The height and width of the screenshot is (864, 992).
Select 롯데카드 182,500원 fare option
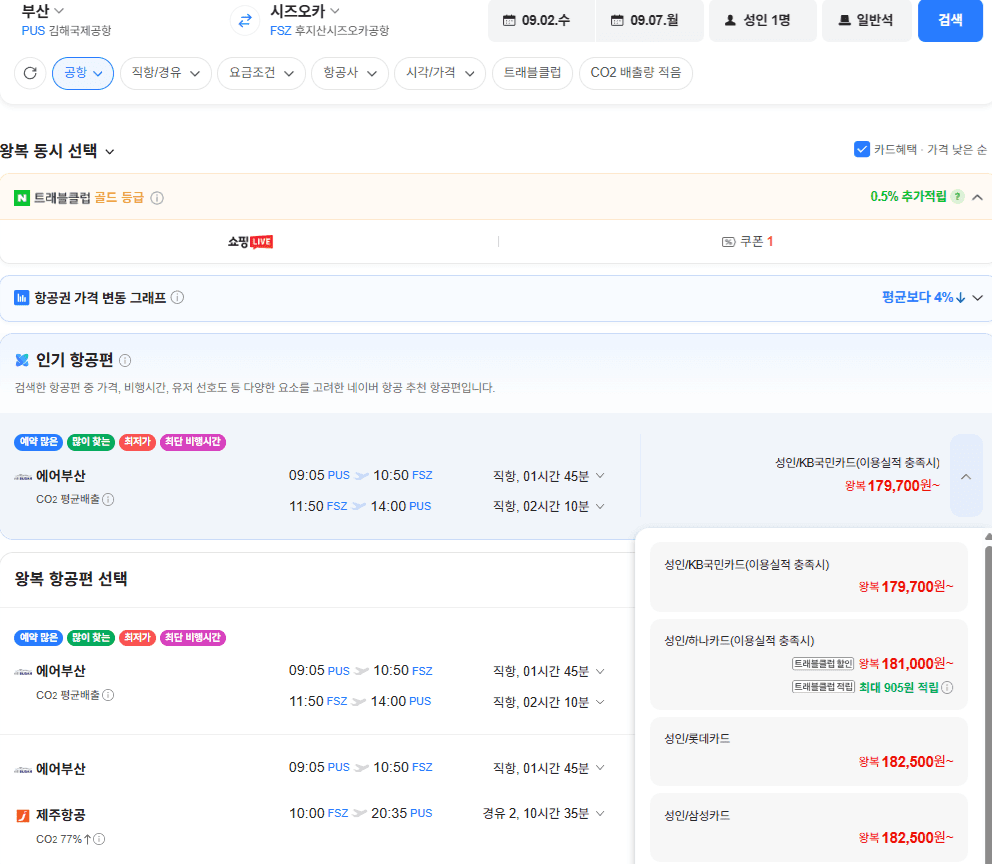coord(809,751)
